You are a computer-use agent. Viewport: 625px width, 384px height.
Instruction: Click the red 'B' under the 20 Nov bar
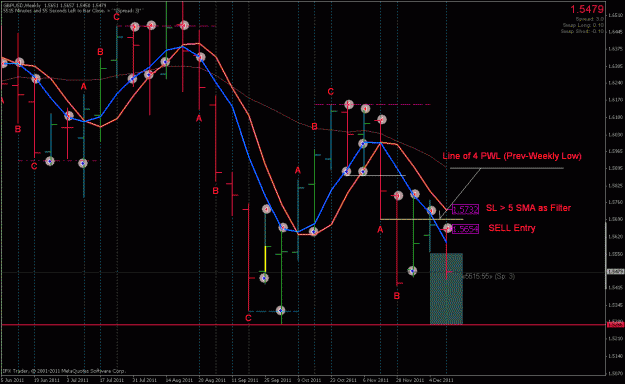(397, 296)
